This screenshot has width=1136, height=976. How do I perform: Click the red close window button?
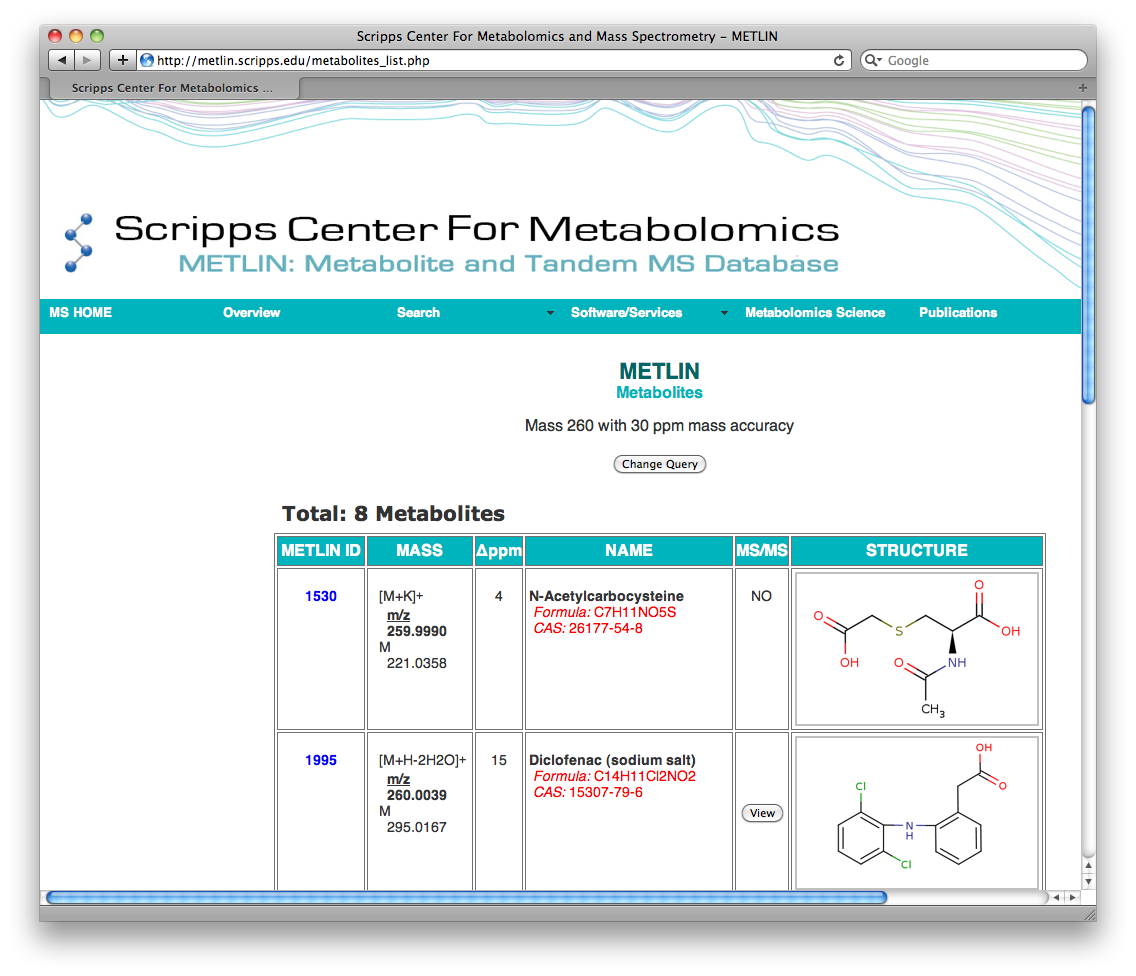pos(55,36)
